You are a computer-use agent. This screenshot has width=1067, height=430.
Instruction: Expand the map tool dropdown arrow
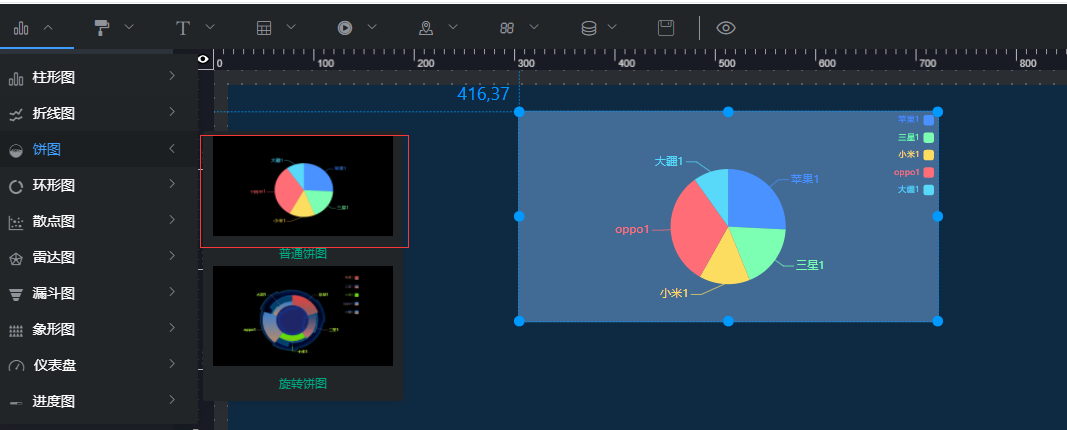(453, 27)
